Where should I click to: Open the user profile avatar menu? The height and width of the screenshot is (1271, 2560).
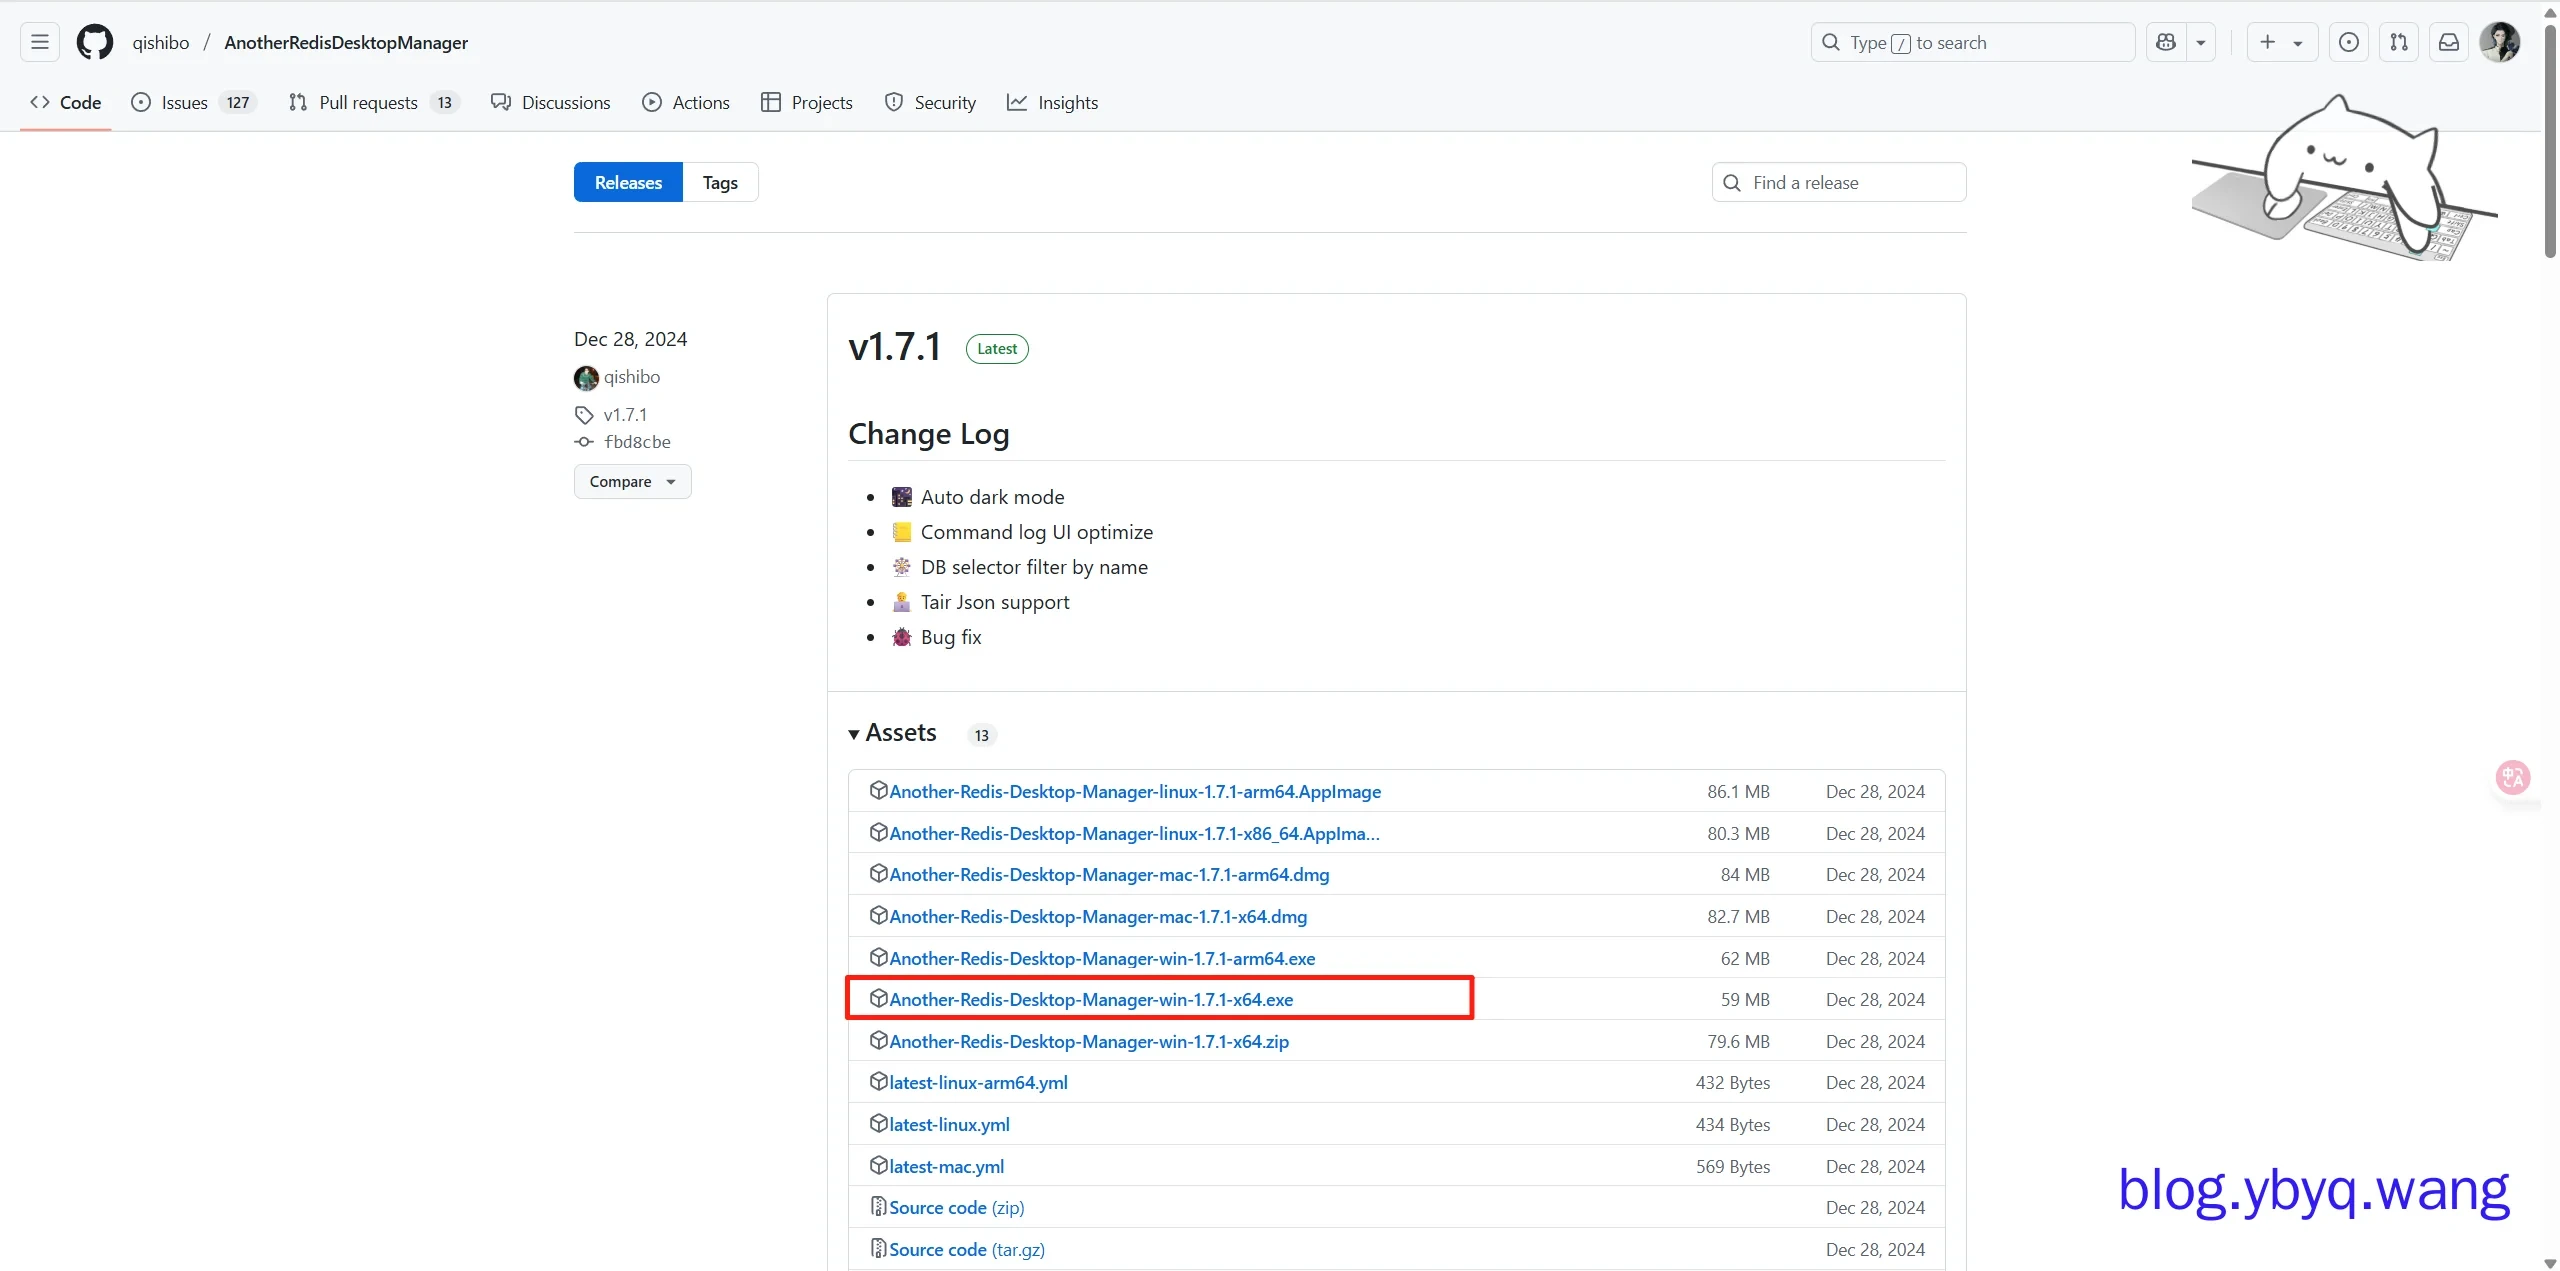(x=2500, y=42)
